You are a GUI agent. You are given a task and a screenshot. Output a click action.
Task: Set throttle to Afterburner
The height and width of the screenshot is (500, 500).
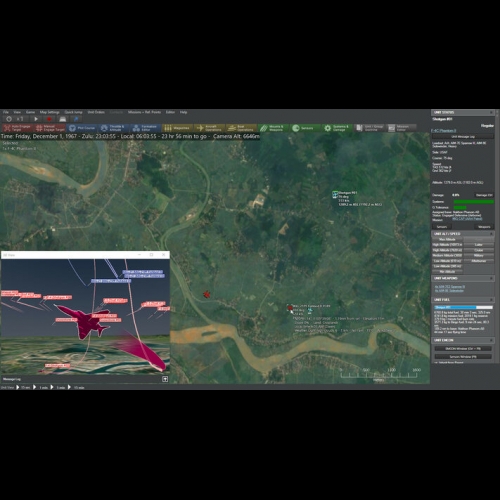(x=478, y=261)
